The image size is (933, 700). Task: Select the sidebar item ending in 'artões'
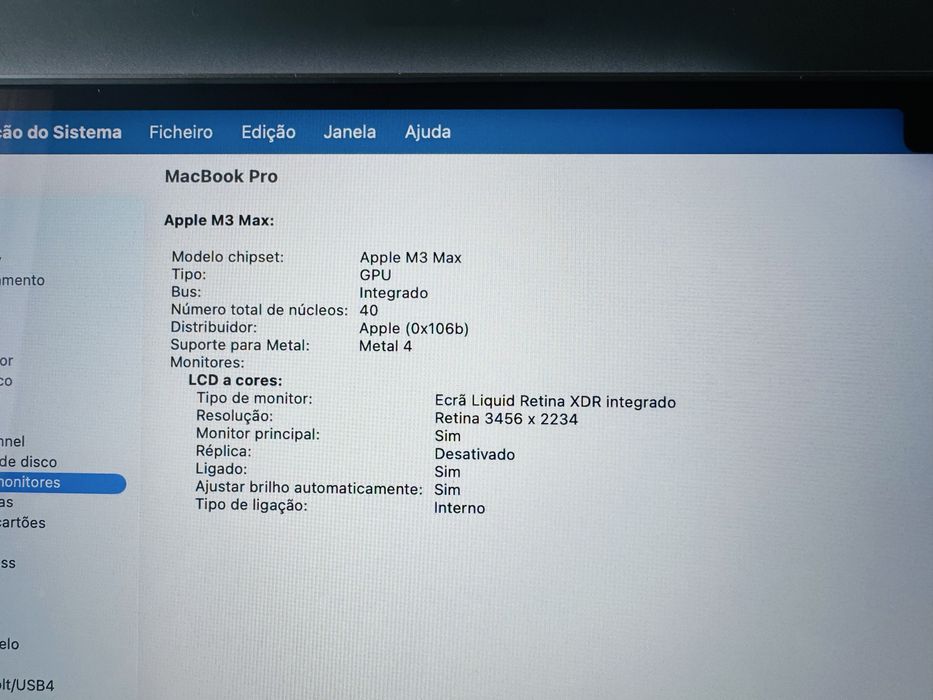pos(23,523)
